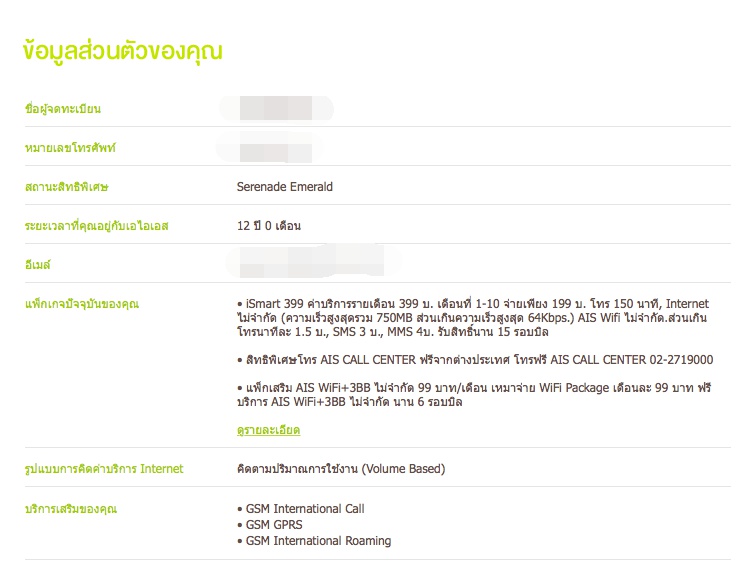The width and height of the screenshot is (754, 576).
Task: Click the blurred phone number value
Action: click(270, 150)
